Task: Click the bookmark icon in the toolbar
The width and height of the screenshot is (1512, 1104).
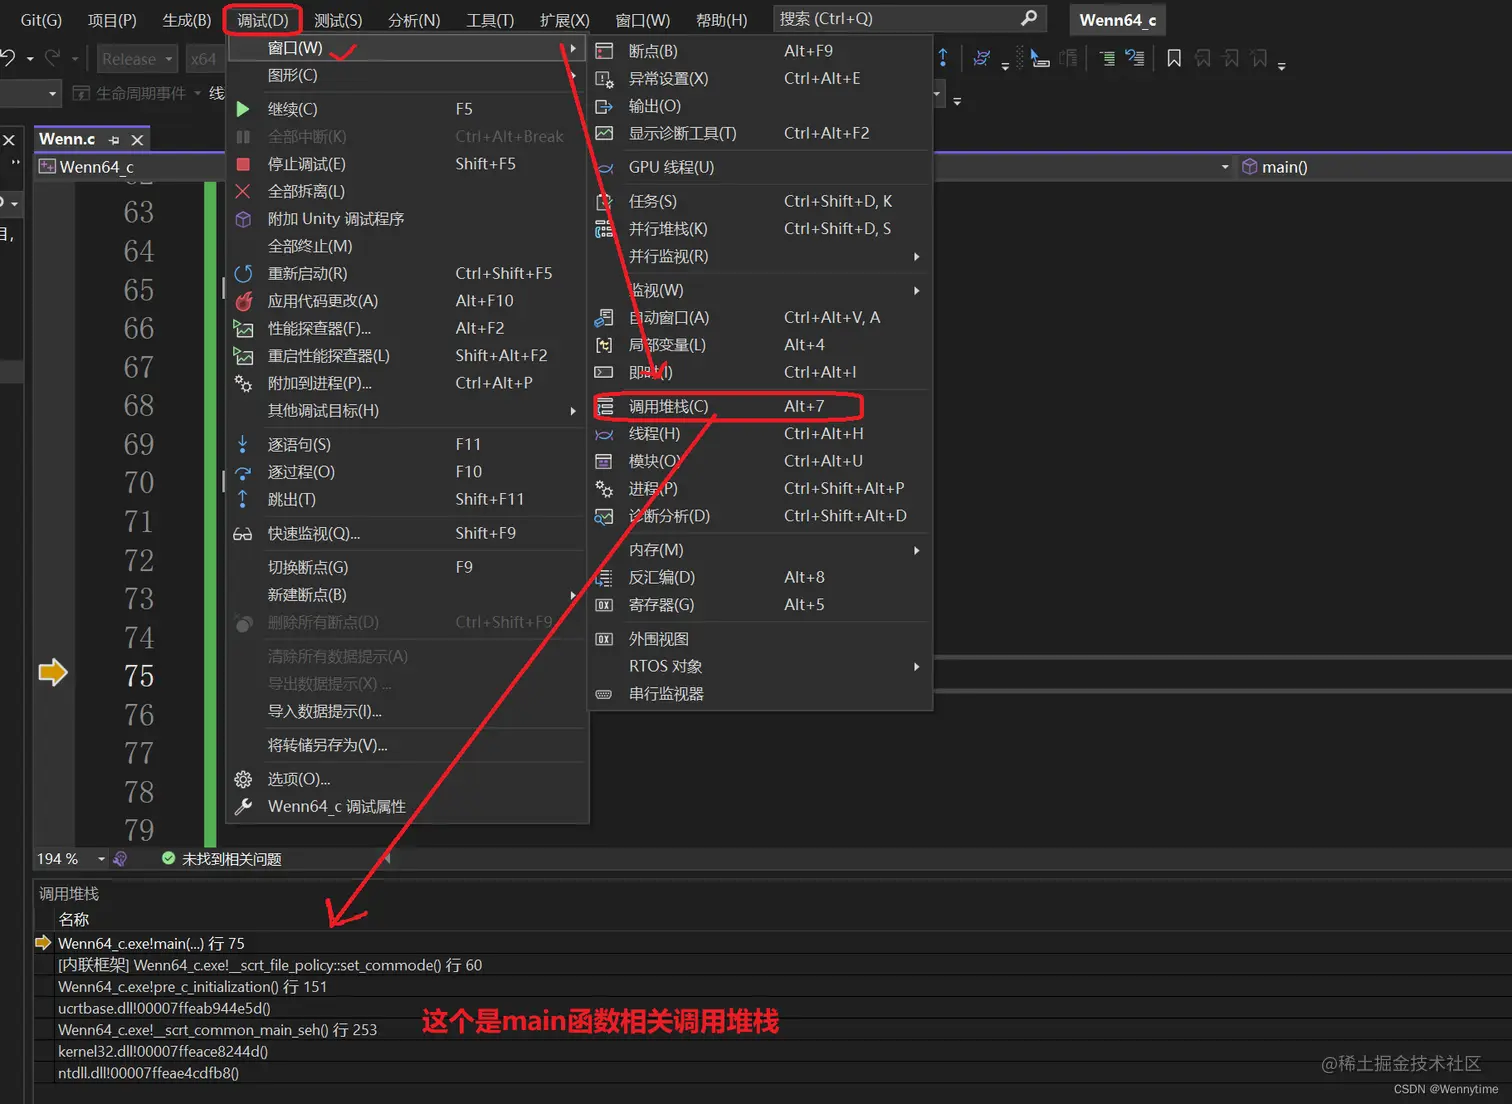Action: tap(1174, 59)
